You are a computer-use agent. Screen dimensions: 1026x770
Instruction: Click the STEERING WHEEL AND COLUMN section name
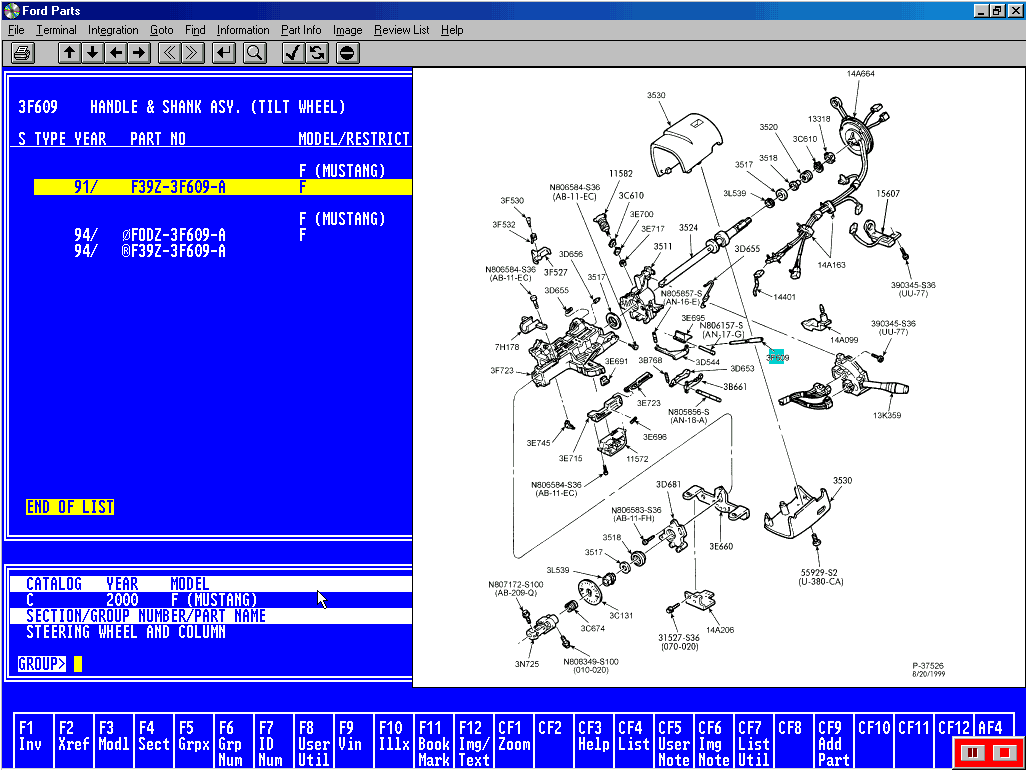(x=126, y=632)
